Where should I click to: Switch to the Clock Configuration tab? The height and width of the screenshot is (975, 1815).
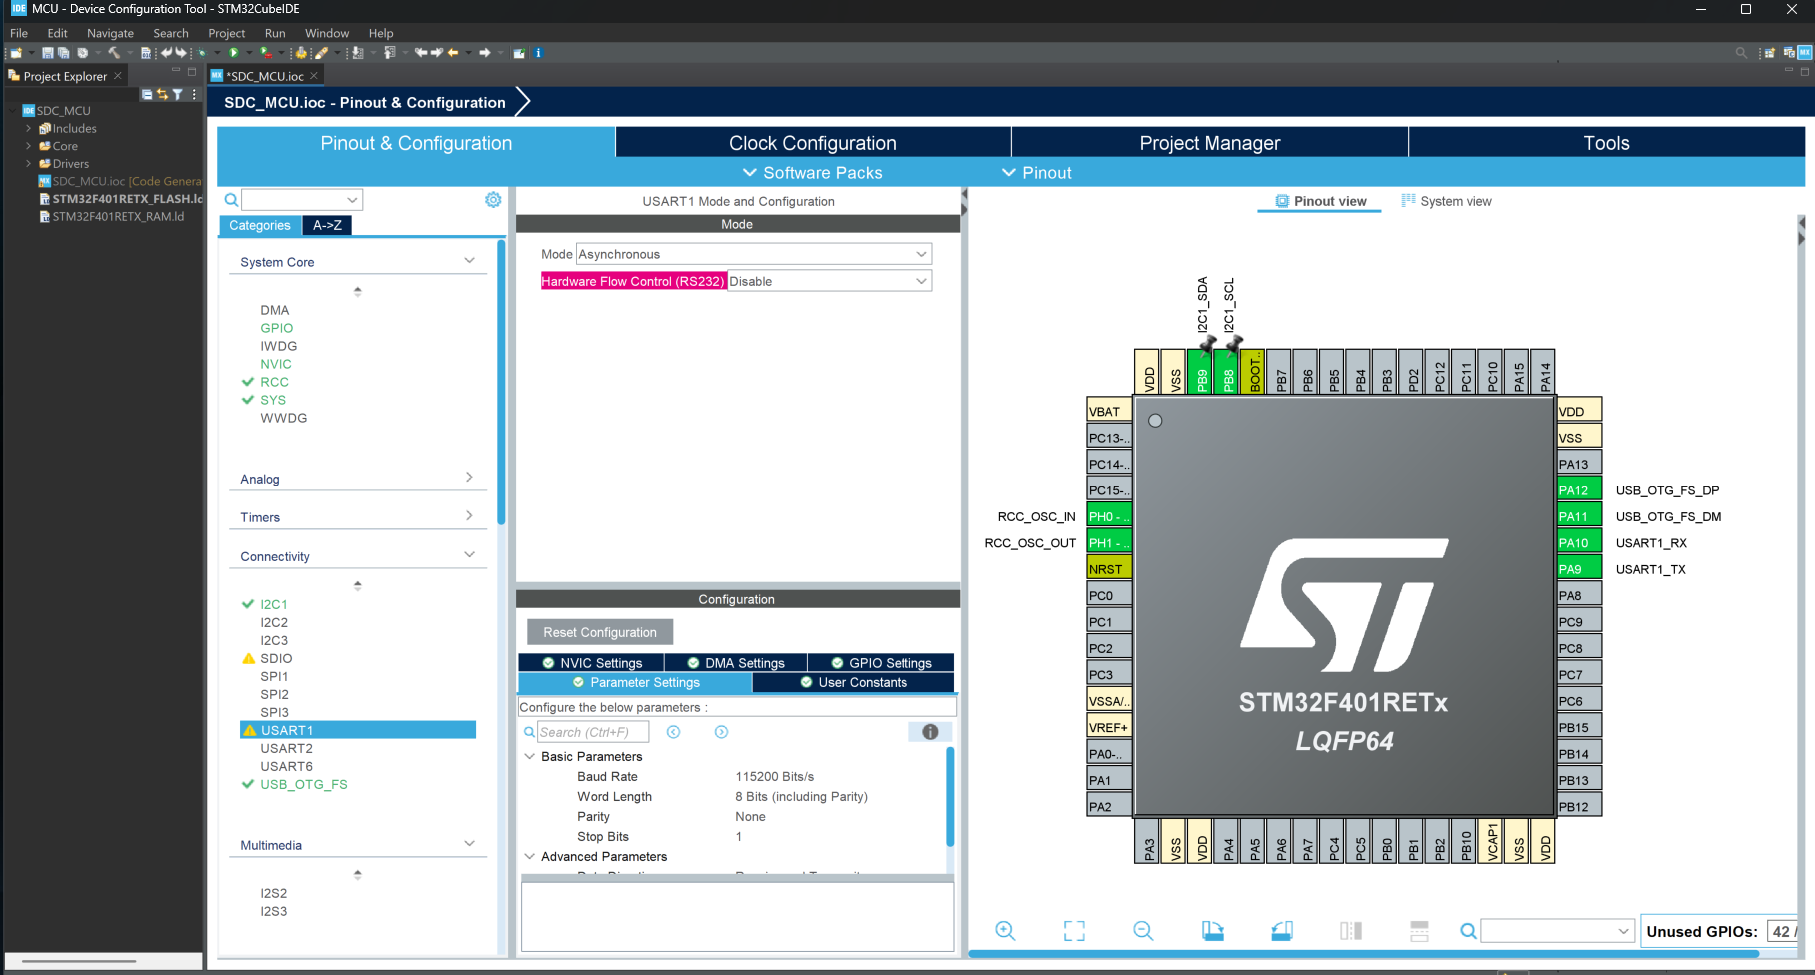coord(812,143)
